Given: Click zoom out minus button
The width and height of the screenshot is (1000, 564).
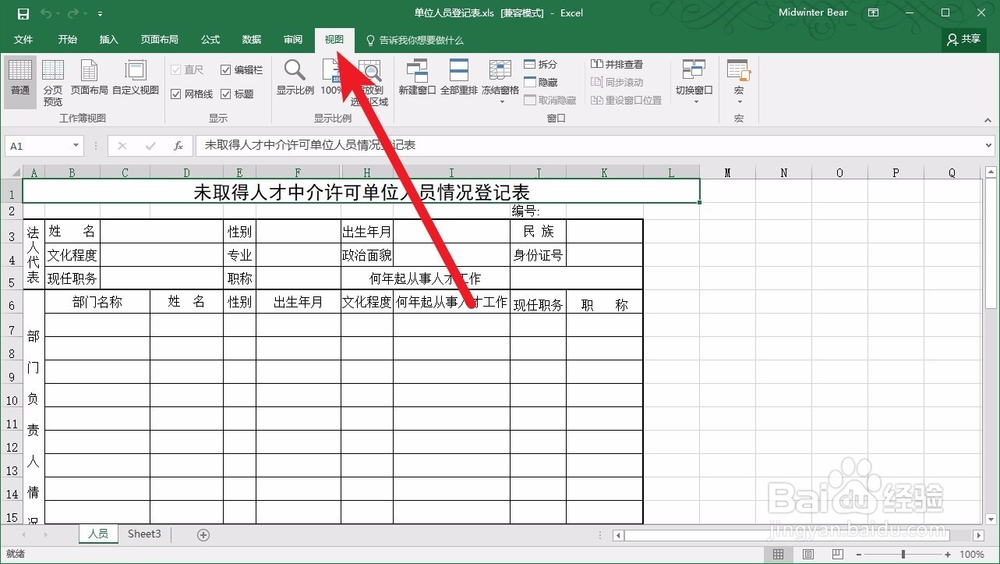Looking at the screenshot, I should click(859, 555).
